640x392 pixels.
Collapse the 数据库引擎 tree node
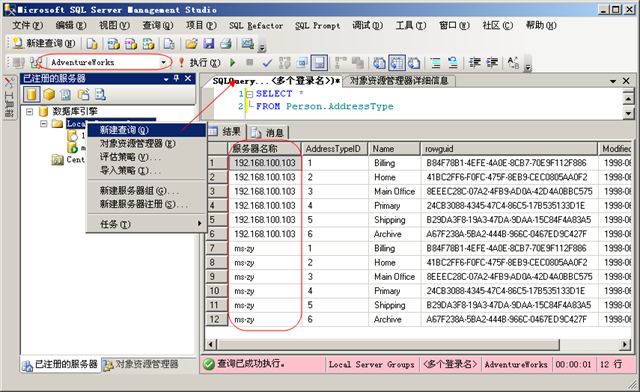click(29, 111)
